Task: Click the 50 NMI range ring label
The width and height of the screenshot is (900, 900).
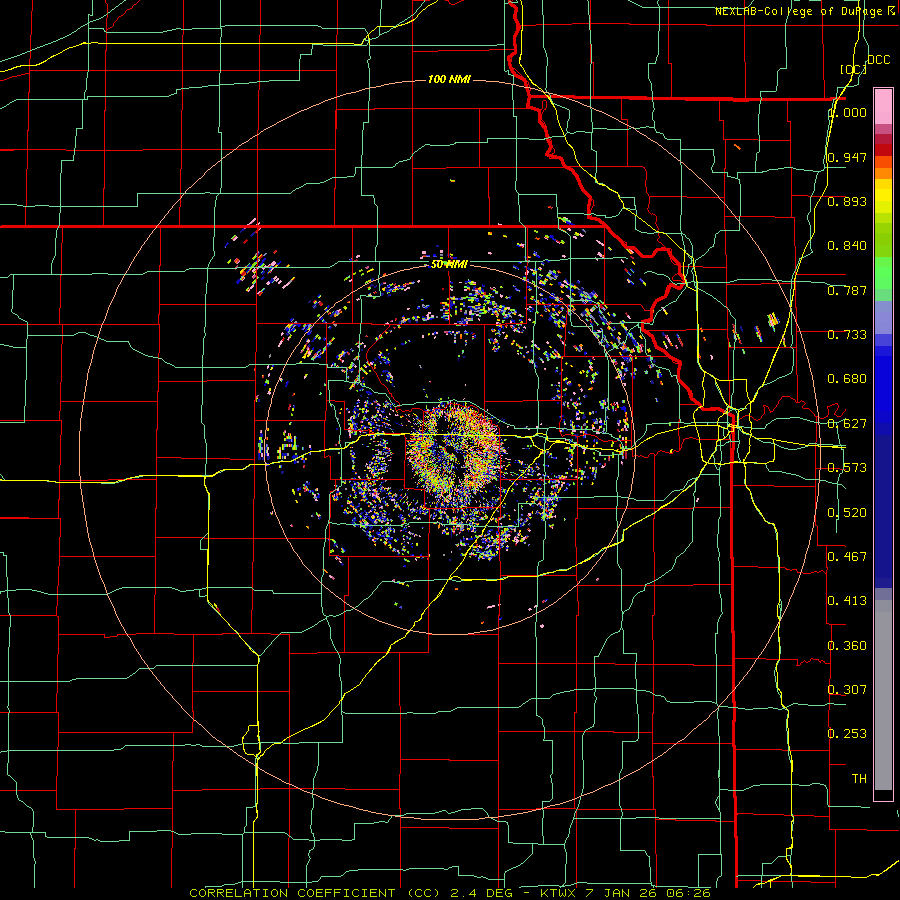Action: pyautogui.click(x=449, y=264)
